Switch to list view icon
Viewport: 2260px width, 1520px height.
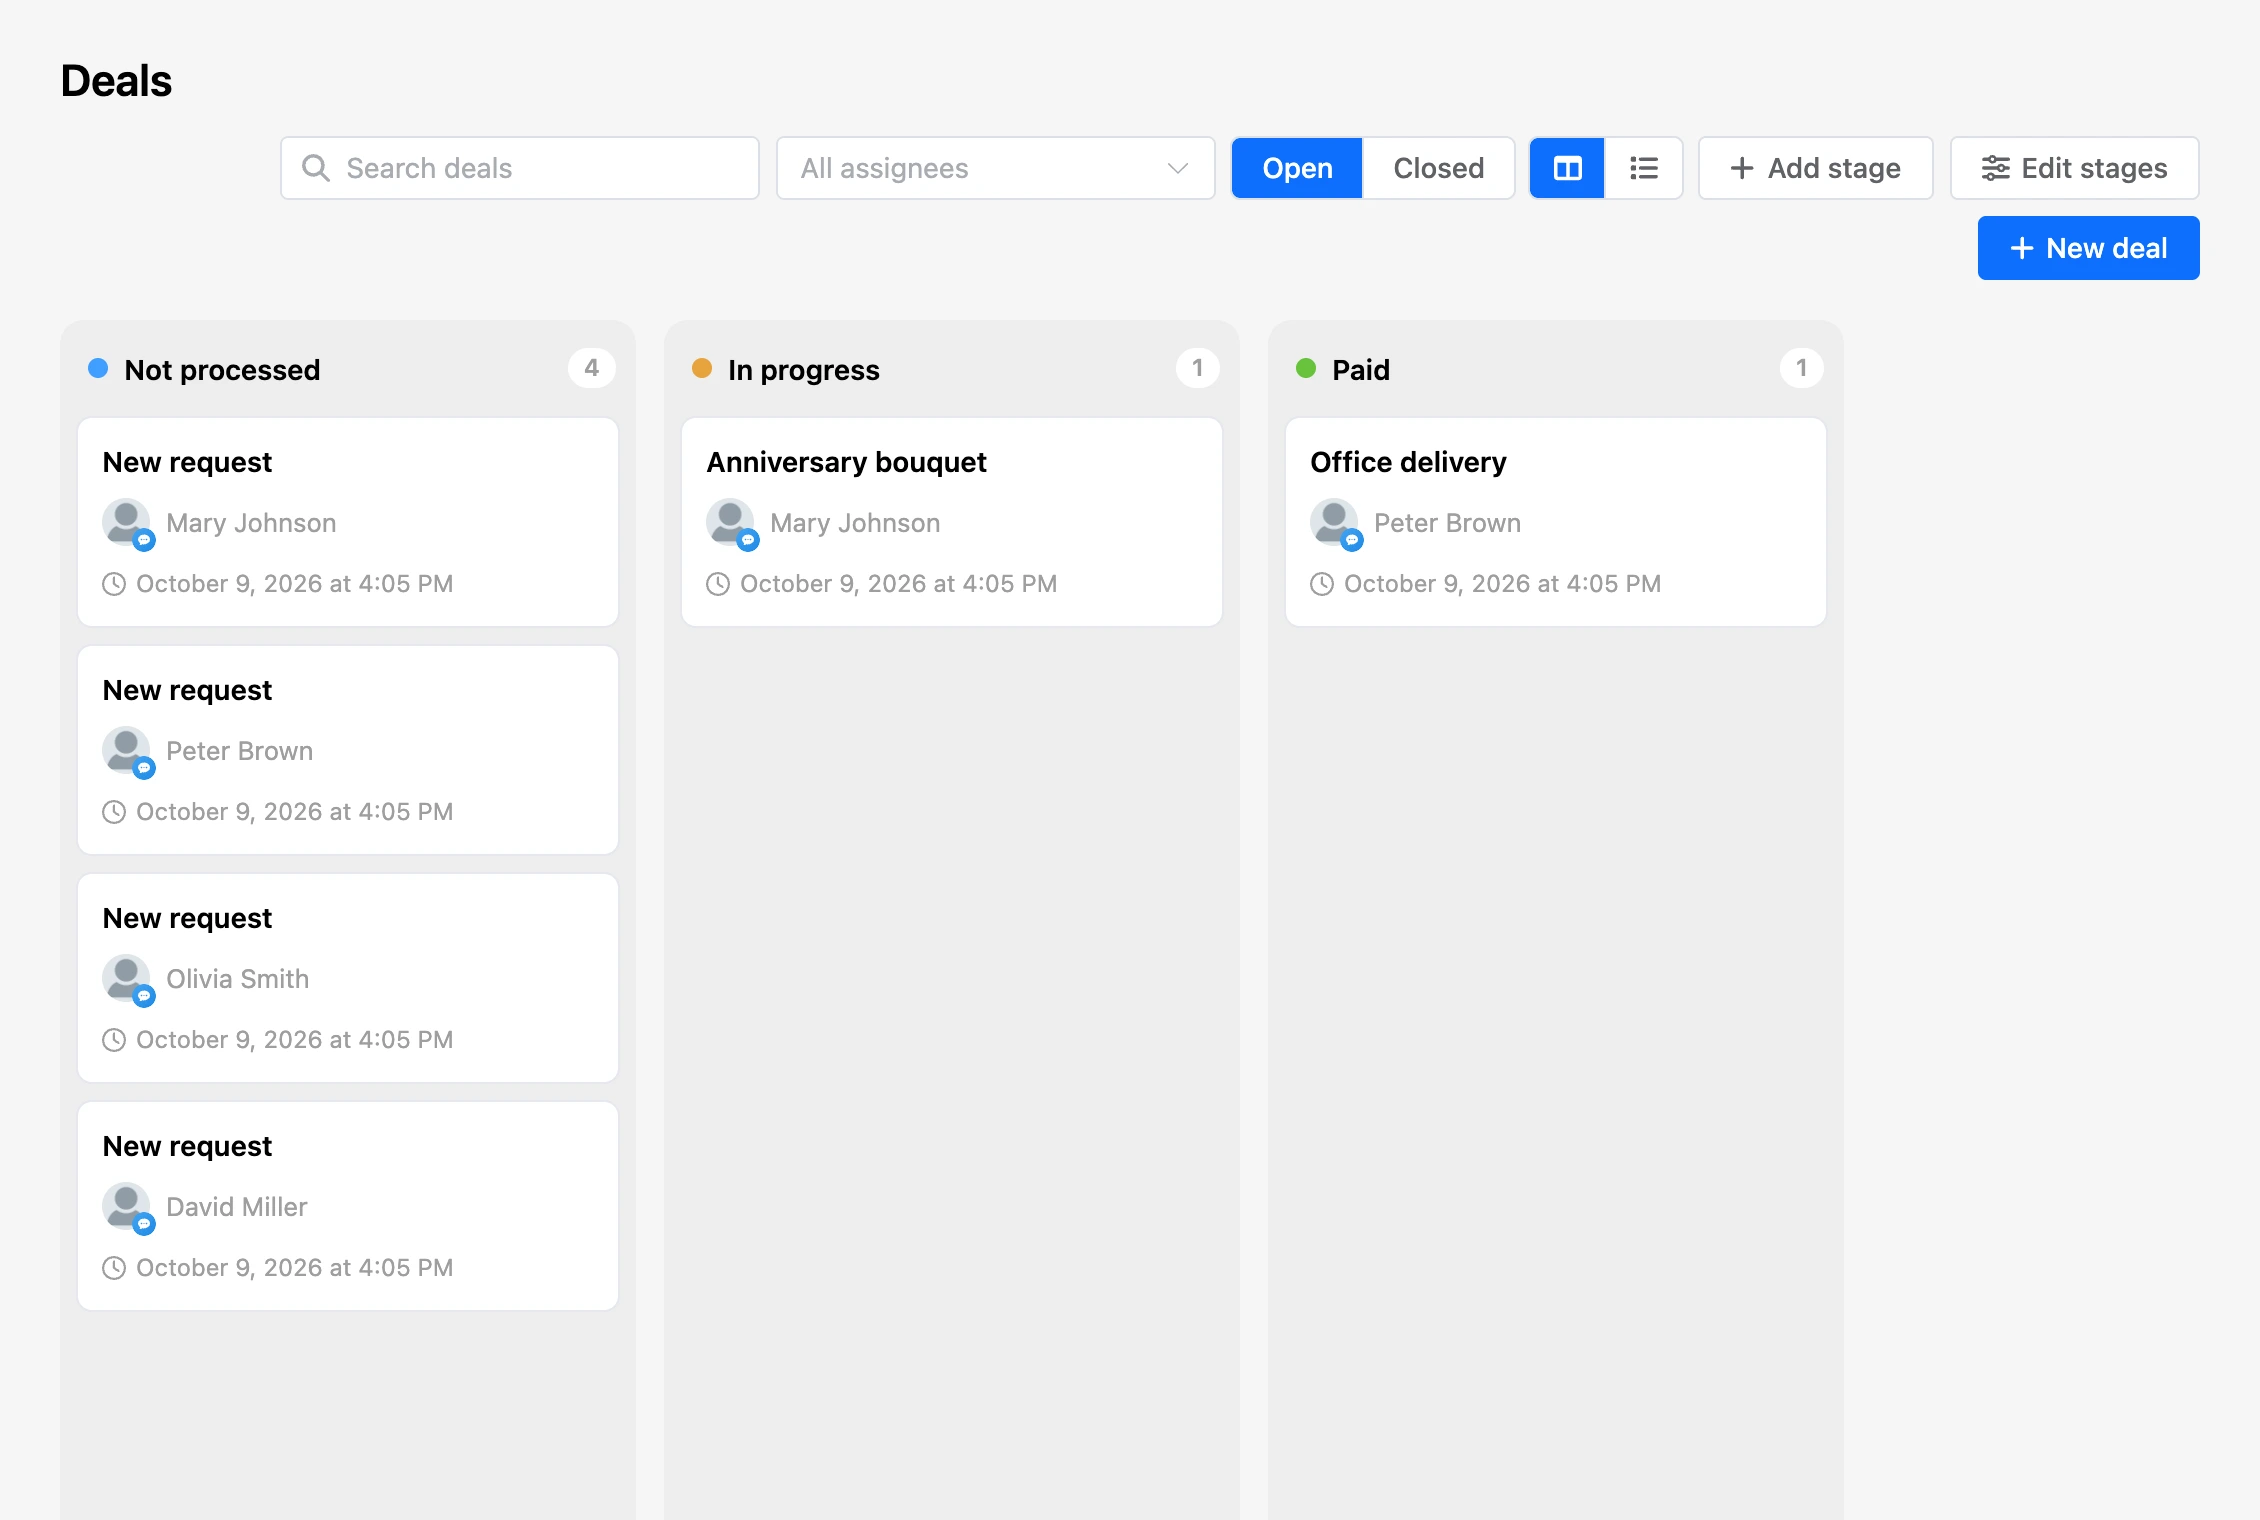point(1643,168)
